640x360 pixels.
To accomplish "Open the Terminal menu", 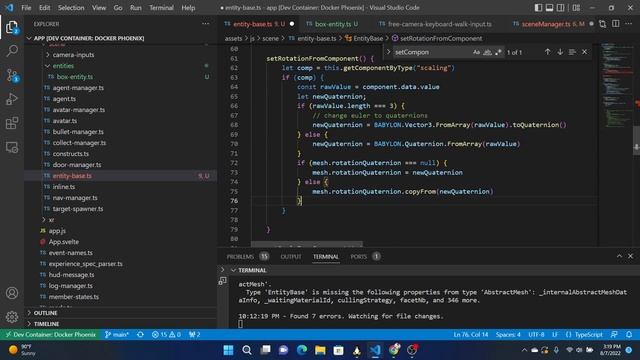I will pos(161,8).
